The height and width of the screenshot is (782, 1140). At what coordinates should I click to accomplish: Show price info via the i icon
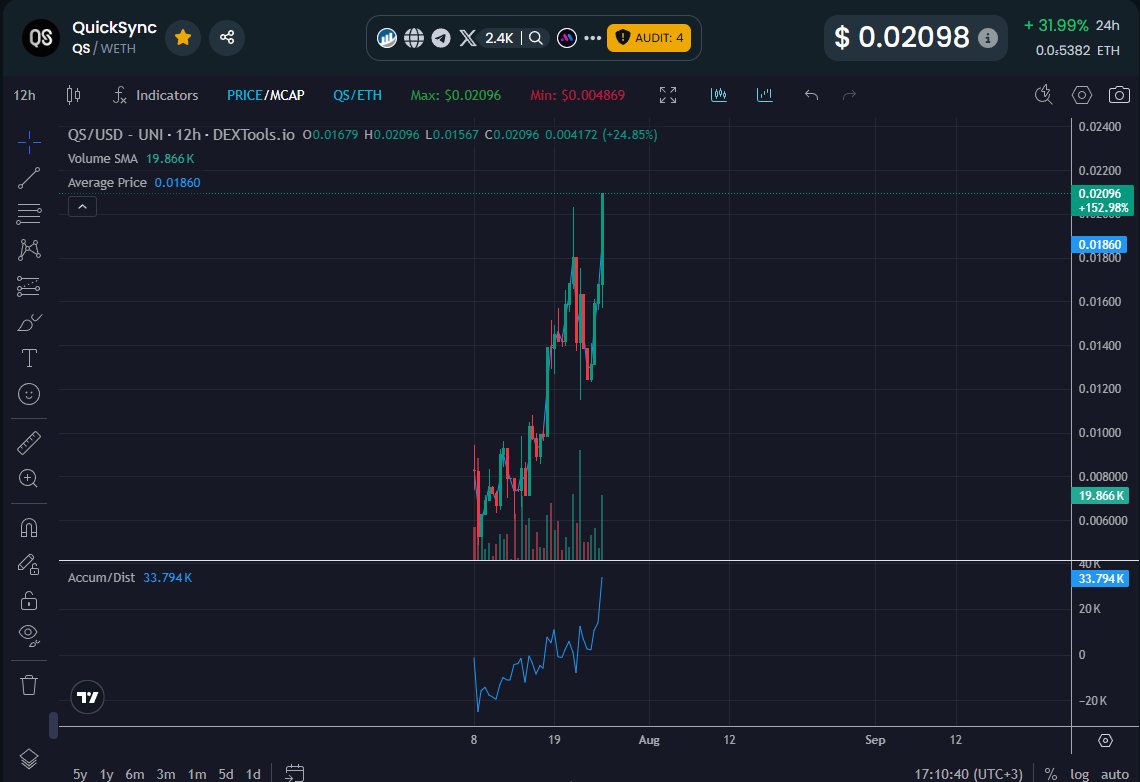[987, 38]
